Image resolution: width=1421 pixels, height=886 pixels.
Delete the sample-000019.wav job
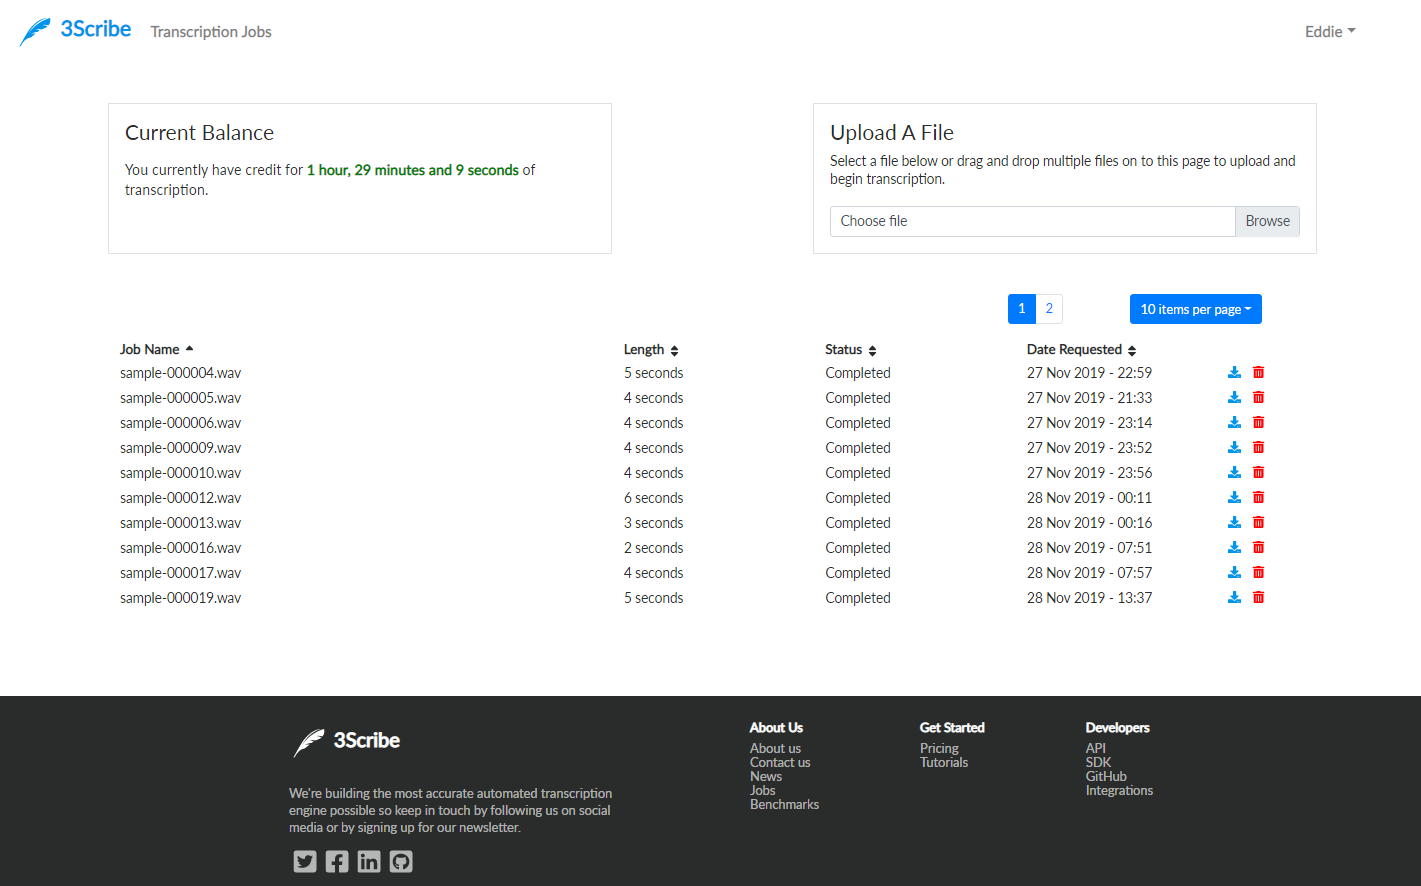tap(1258, 597)
